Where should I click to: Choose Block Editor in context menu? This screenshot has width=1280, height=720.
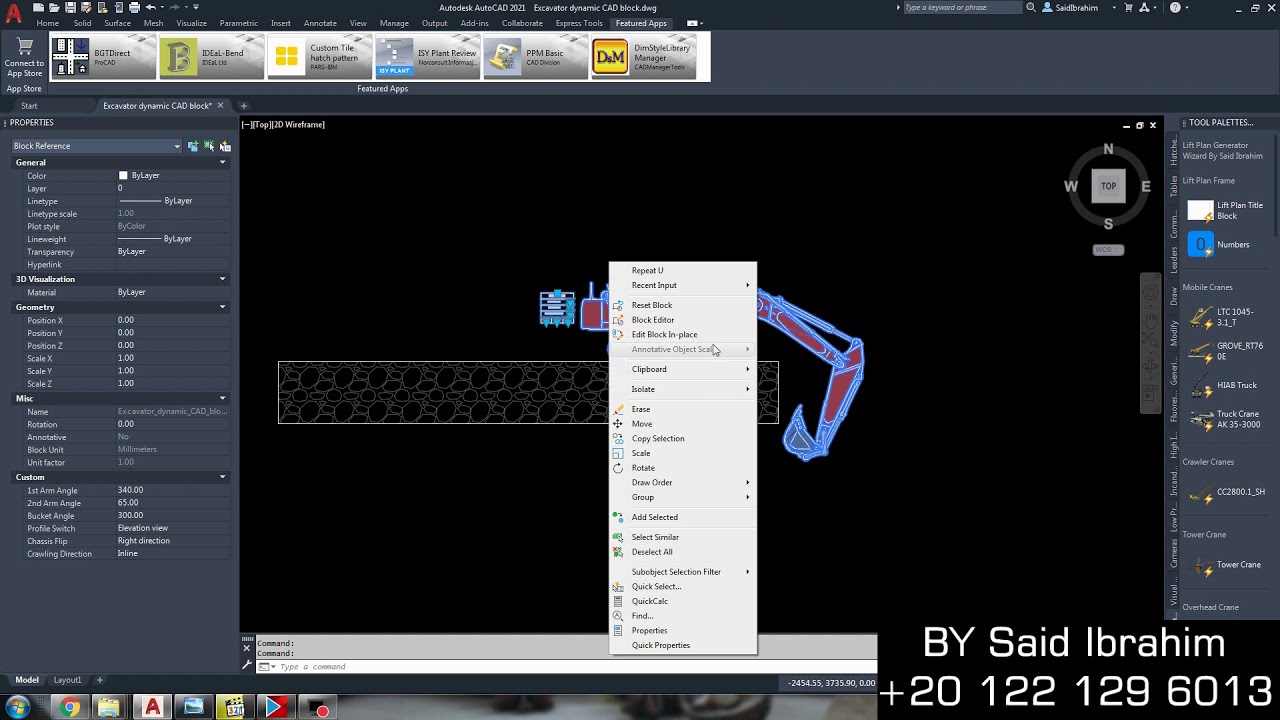(x=683, y=320)
